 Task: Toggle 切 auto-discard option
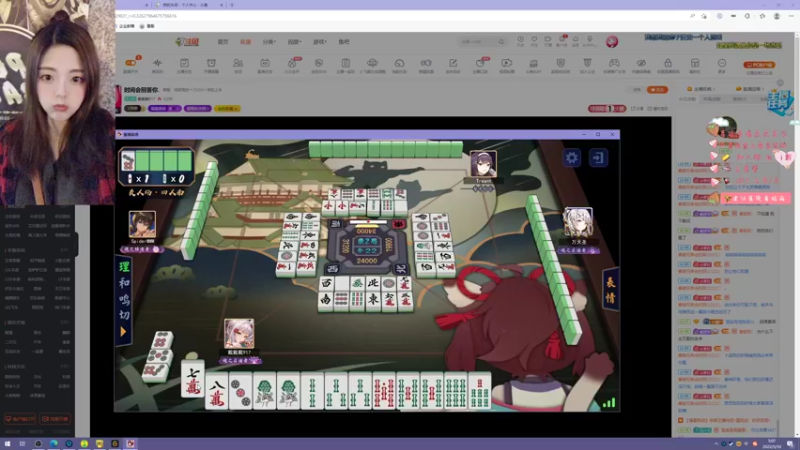tap(124, 315)
